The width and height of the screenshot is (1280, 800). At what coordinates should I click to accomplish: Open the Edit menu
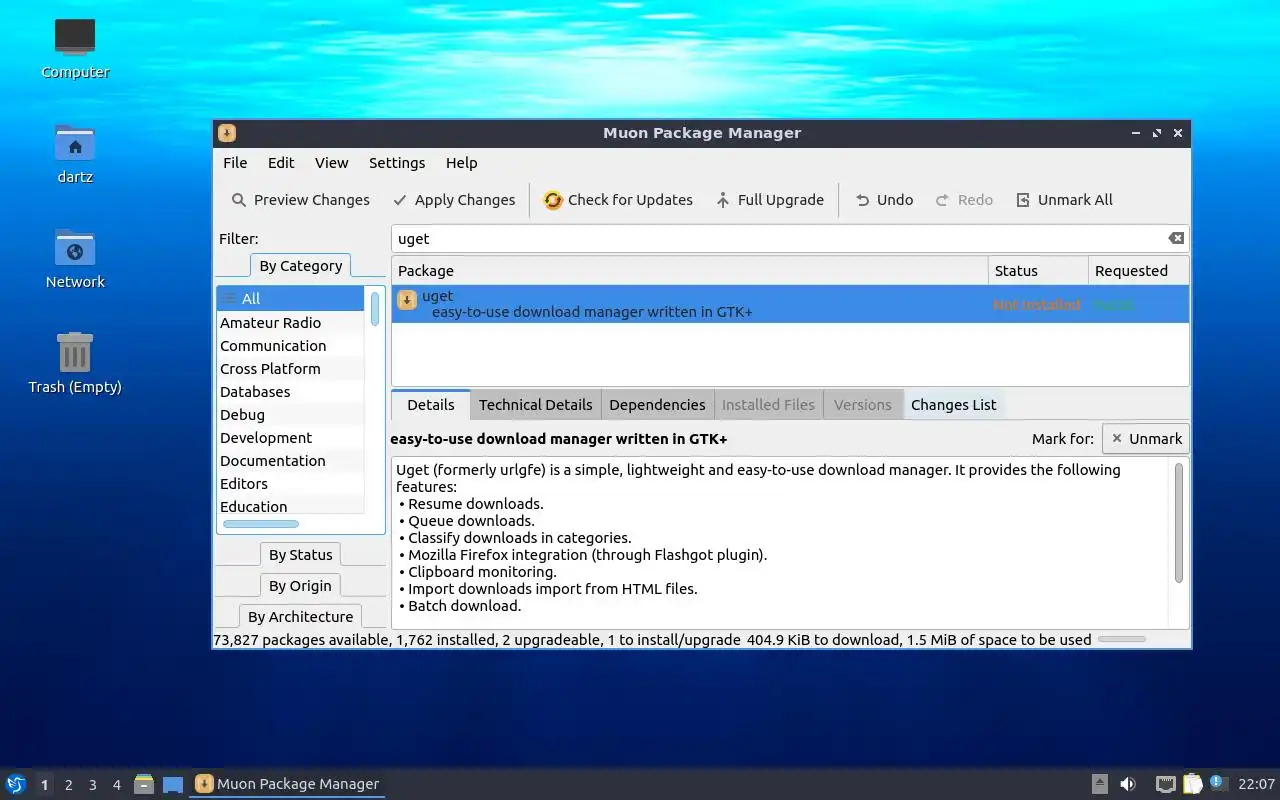coord(281,163)
